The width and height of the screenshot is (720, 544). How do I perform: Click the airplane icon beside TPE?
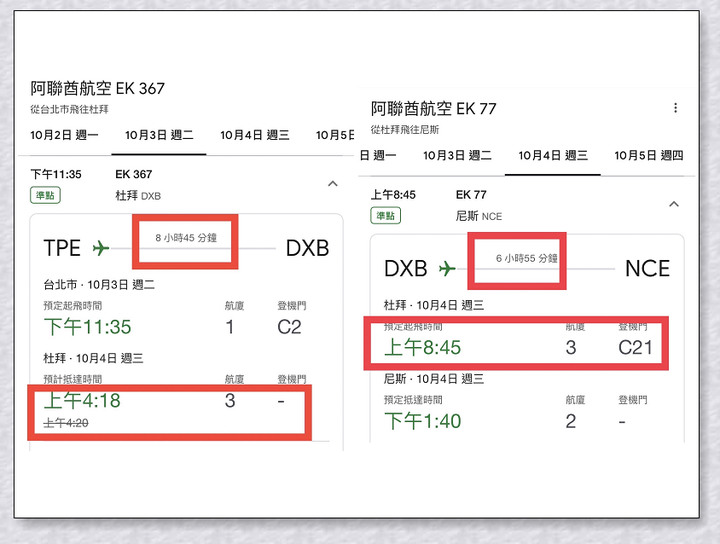(101, 248)
